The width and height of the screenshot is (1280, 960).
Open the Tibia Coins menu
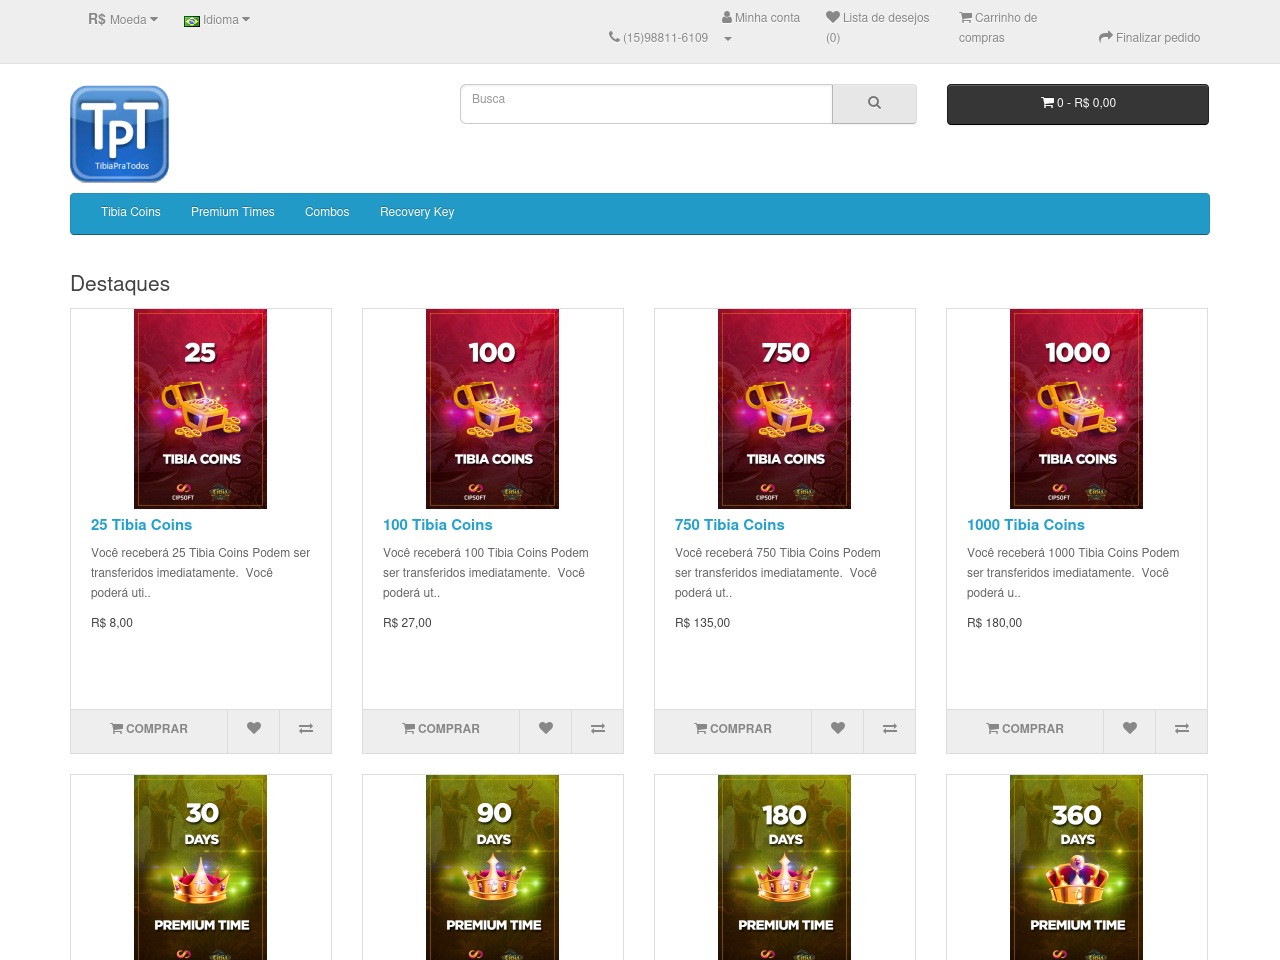click(131, 212)
